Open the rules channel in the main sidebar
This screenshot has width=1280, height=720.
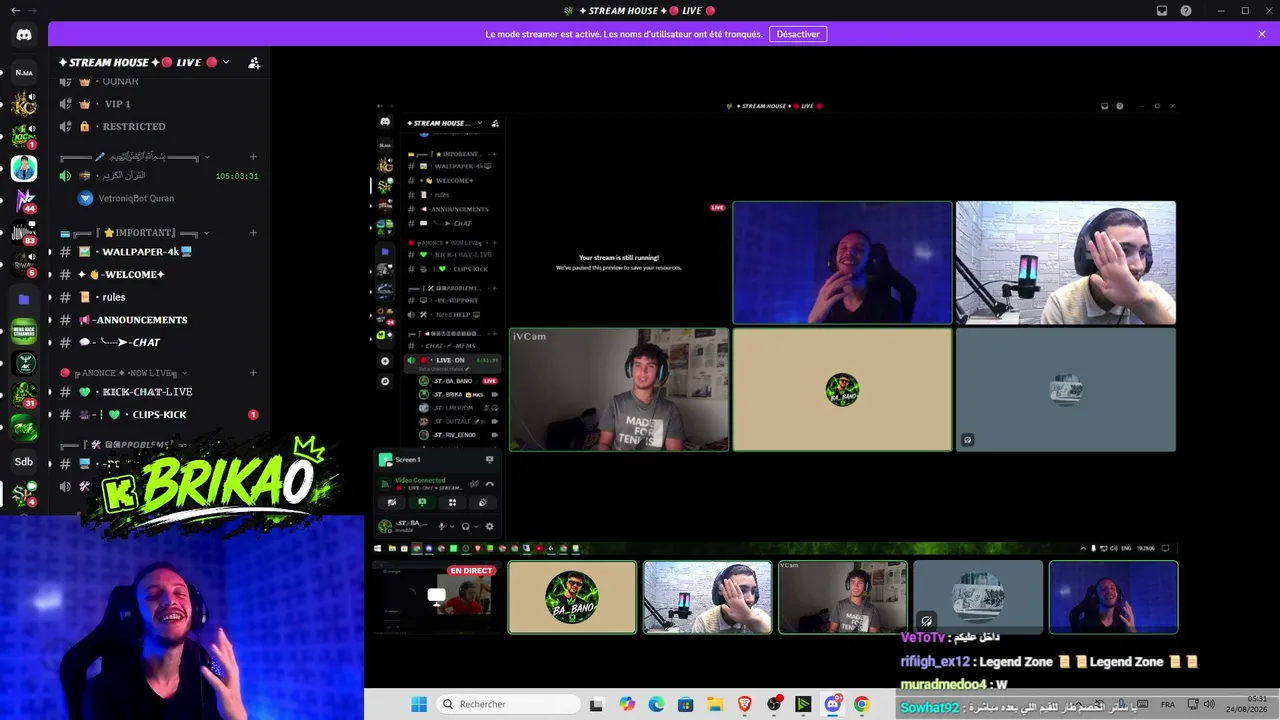click(160, 297)
